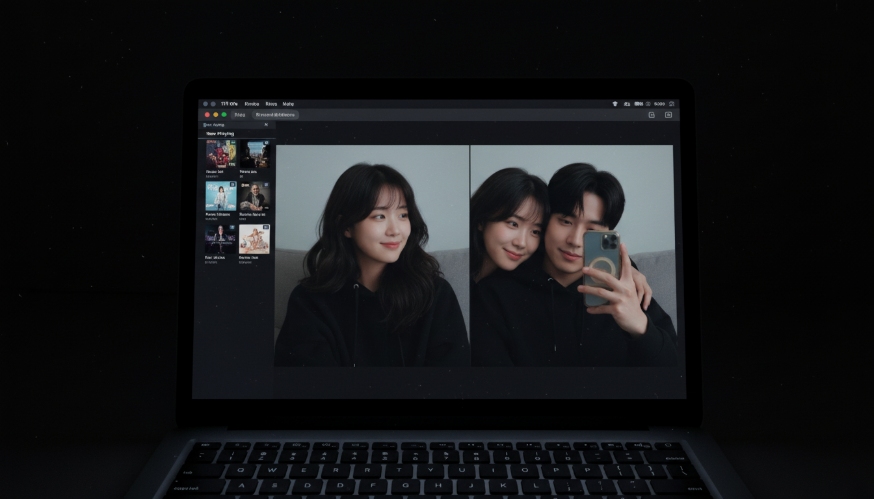Open the first app menu in the menu bar

229,104
